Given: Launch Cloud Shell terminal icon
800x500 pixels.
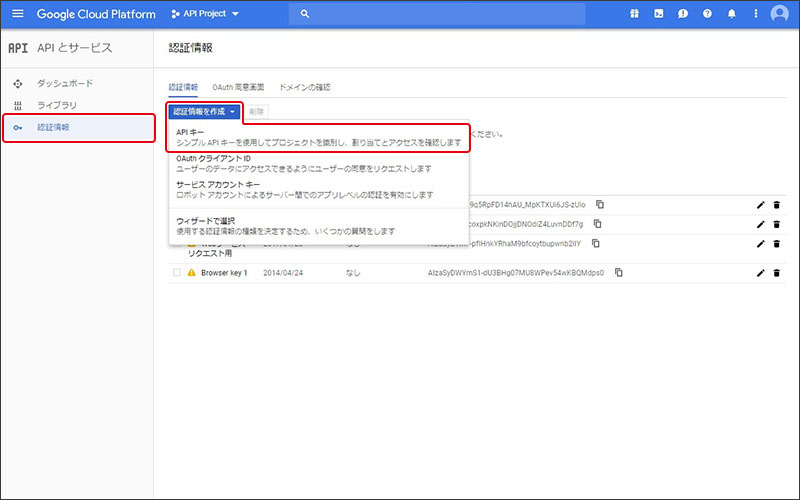Looking at the screenshot, I should click(x=659, y=14).
